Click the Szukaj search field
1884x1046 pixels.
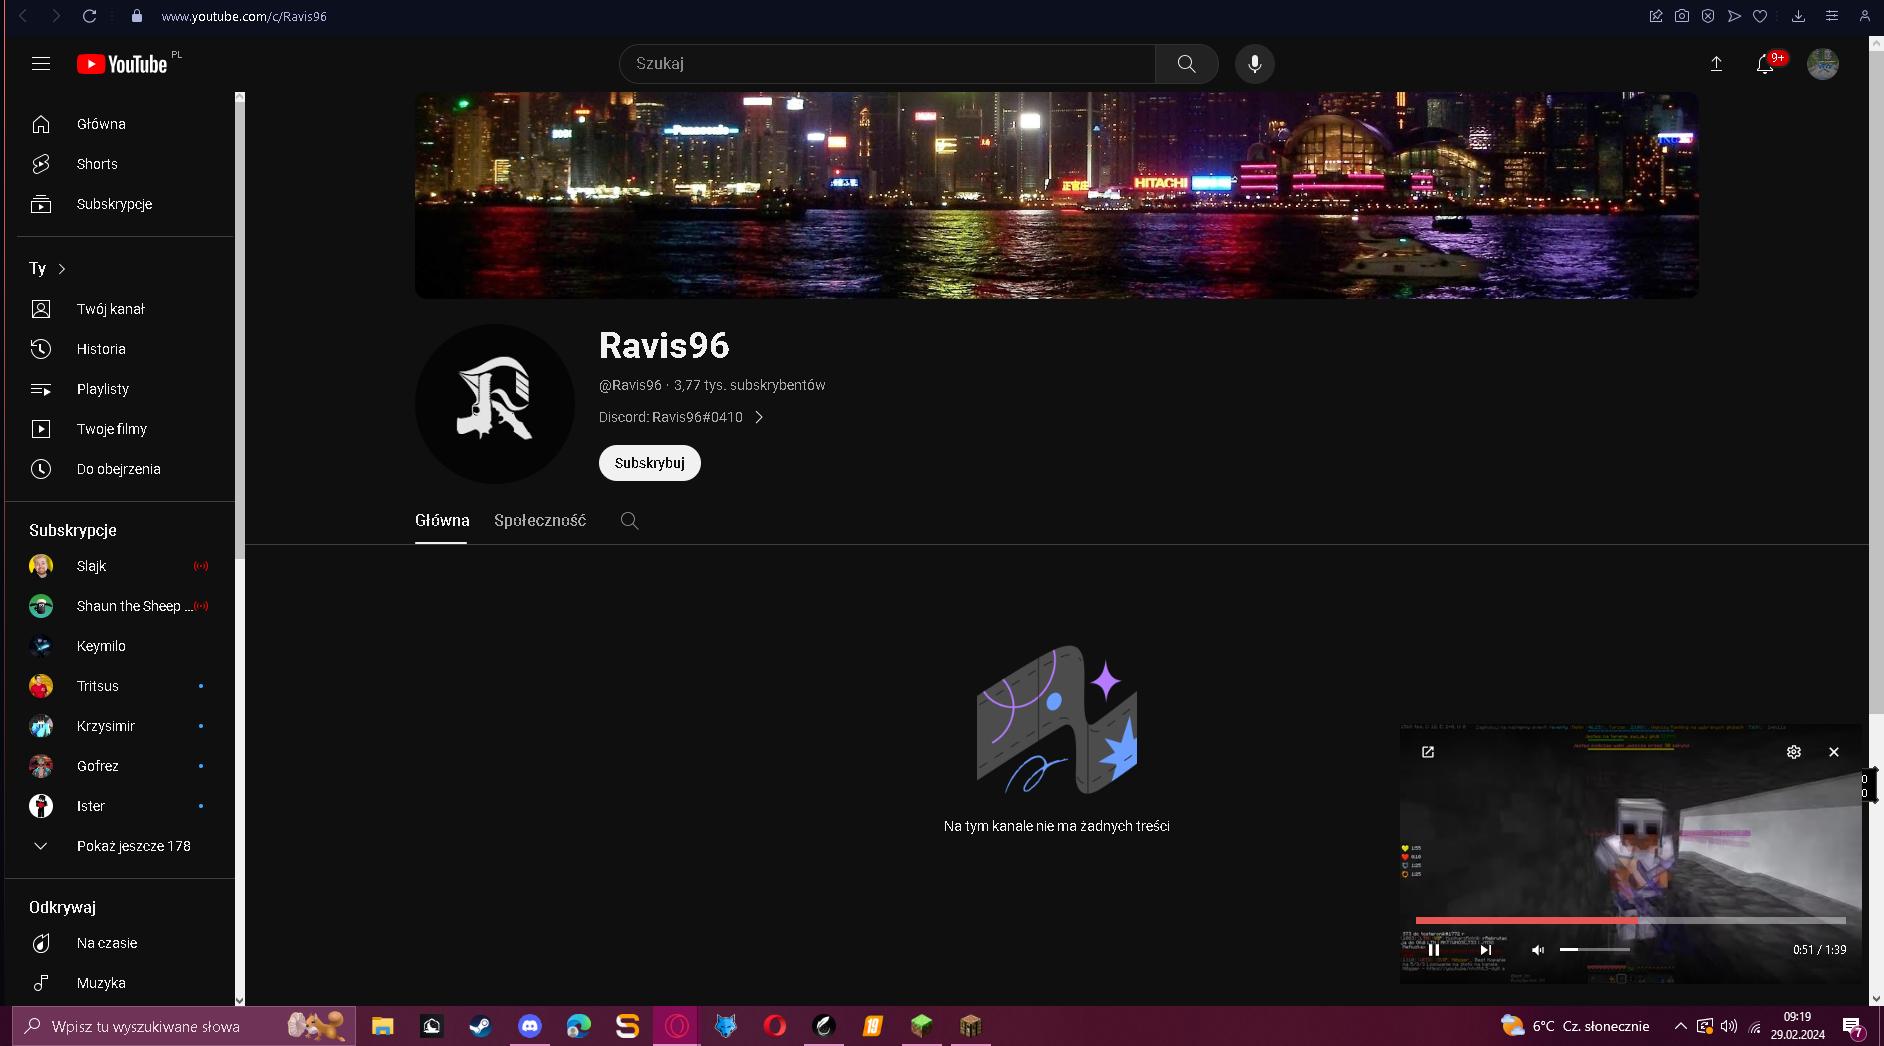coord(888,64)
